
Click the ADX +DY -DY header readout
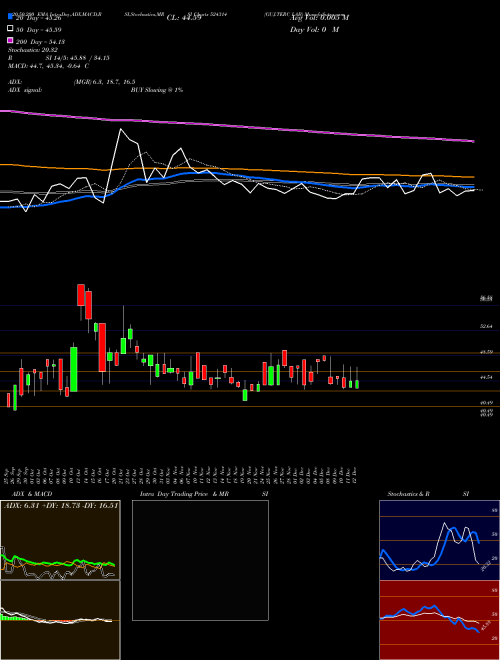tap(61, 505)
